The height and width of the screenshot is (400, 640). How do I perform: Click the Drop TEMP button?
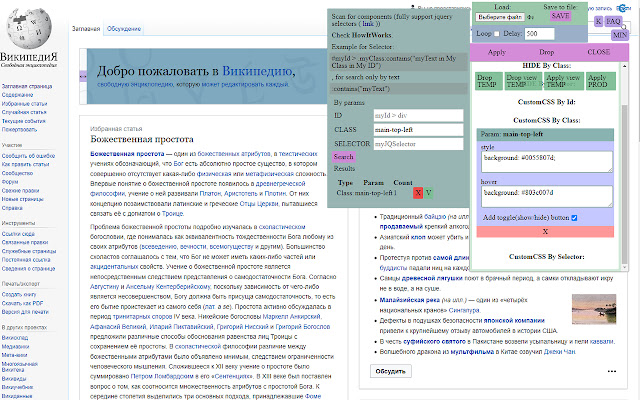(489, 81)
